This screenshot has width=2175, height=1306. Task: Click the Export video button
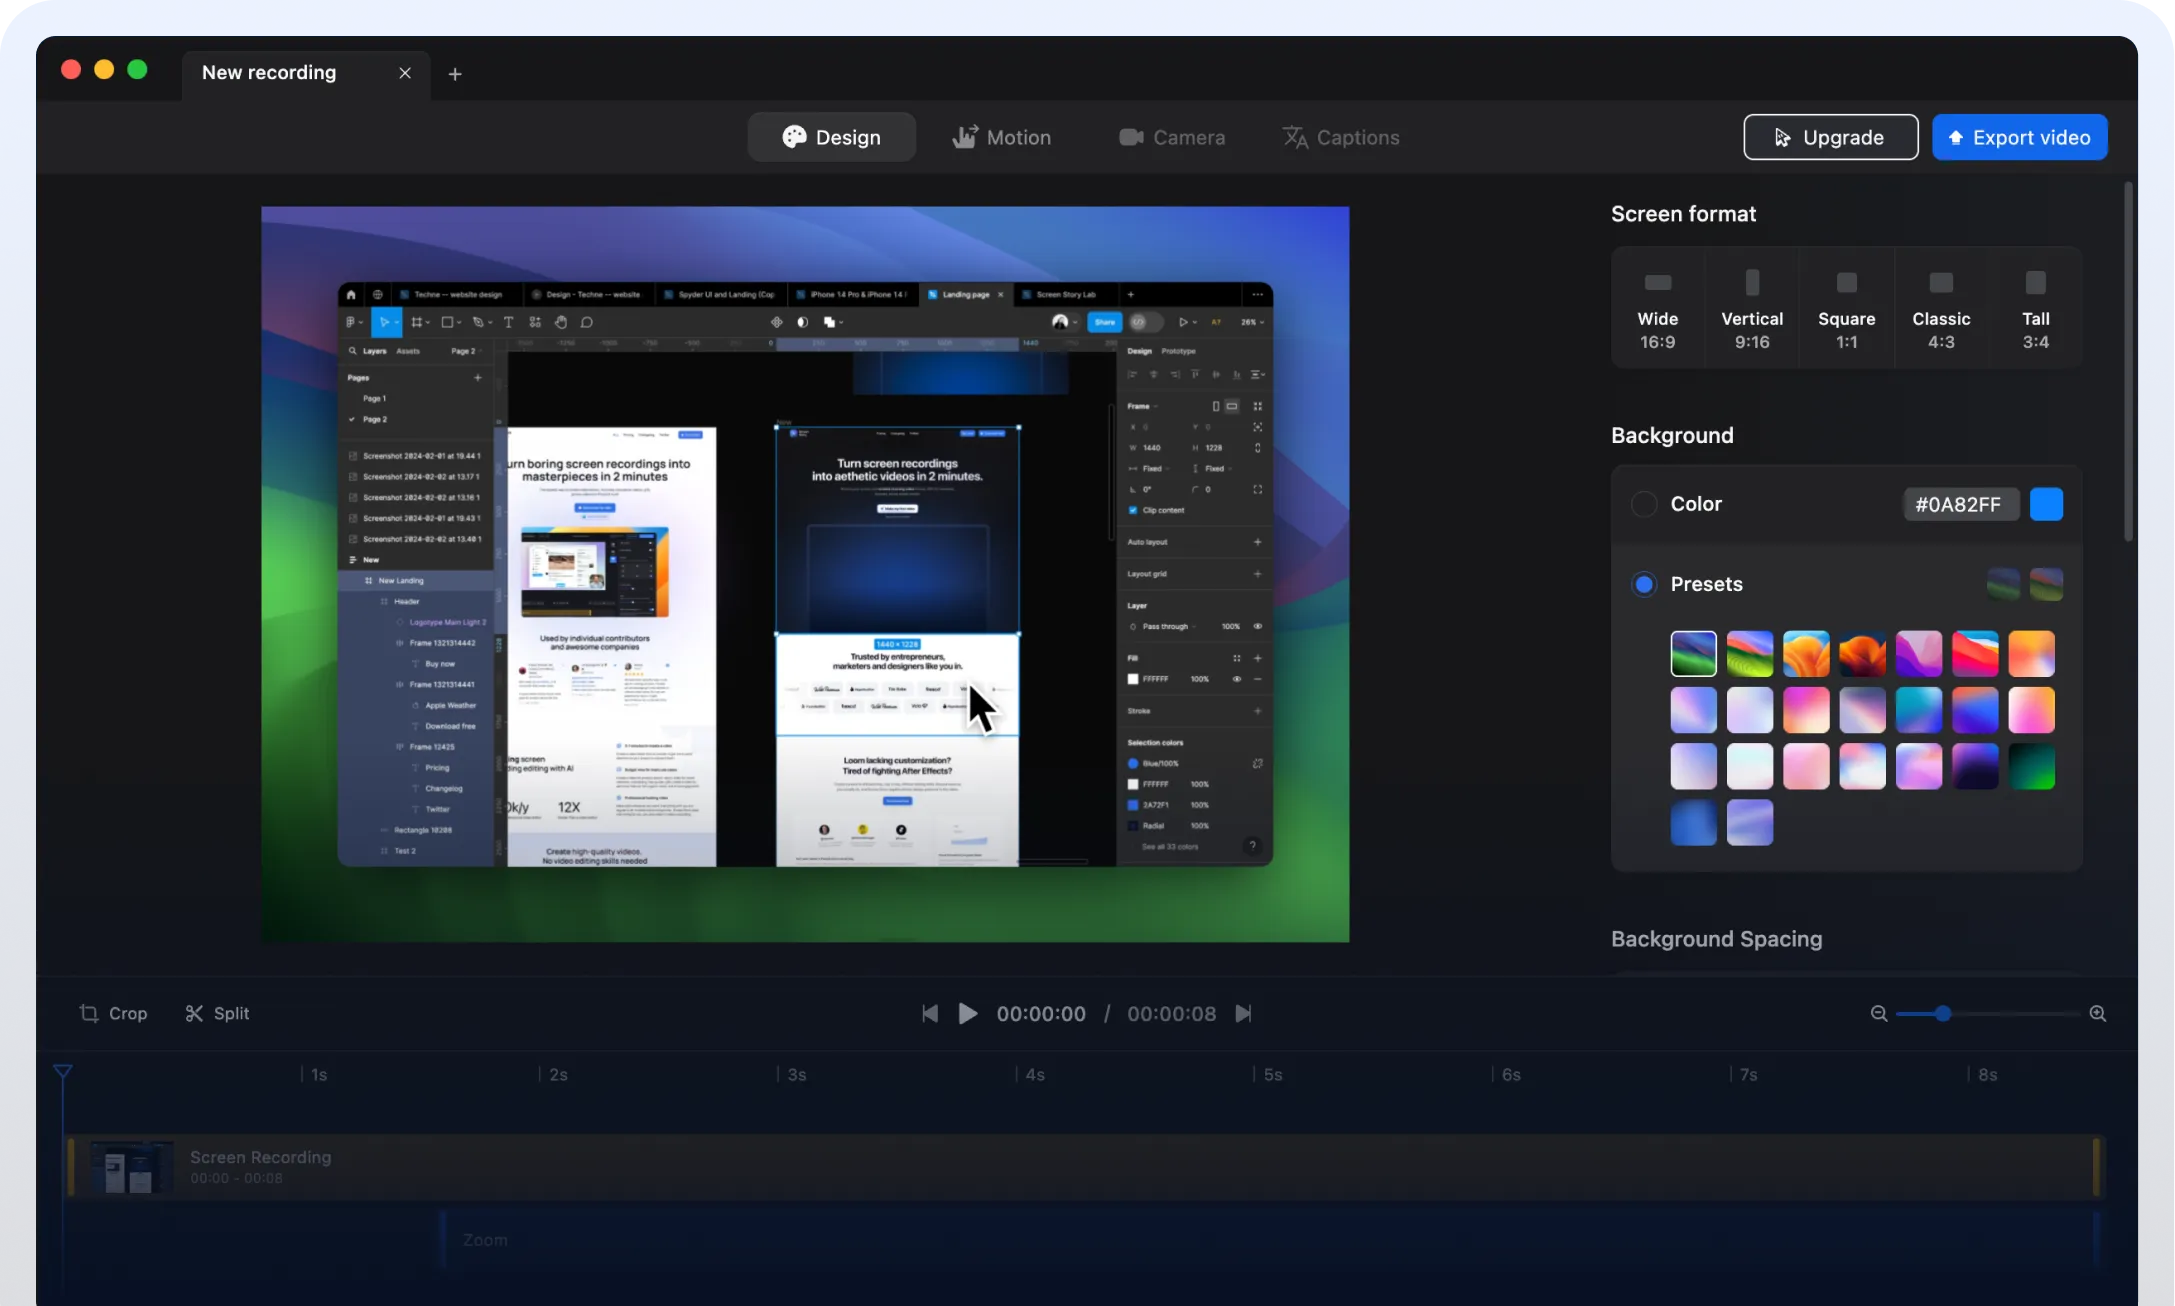(2019, 137)
